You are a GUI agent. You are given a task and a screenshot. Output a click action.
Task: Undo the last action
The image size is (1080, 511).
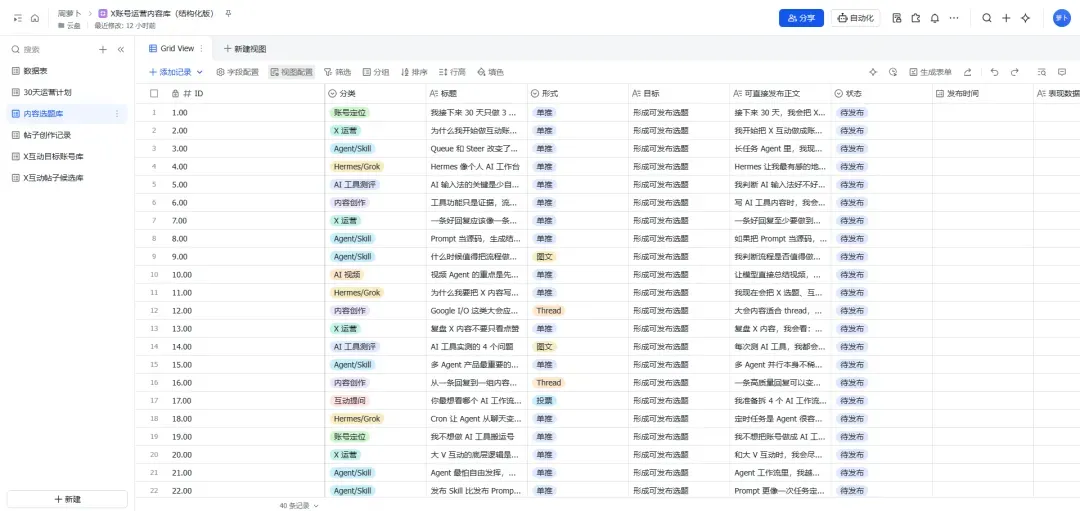pos(994,72)
